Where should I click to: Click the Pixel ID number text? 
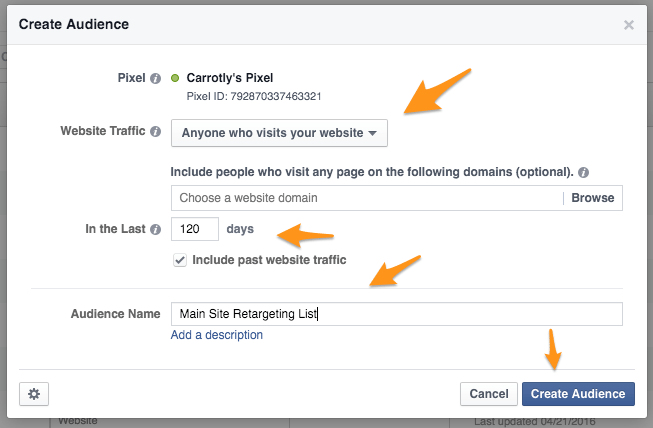tap(276, 97)
